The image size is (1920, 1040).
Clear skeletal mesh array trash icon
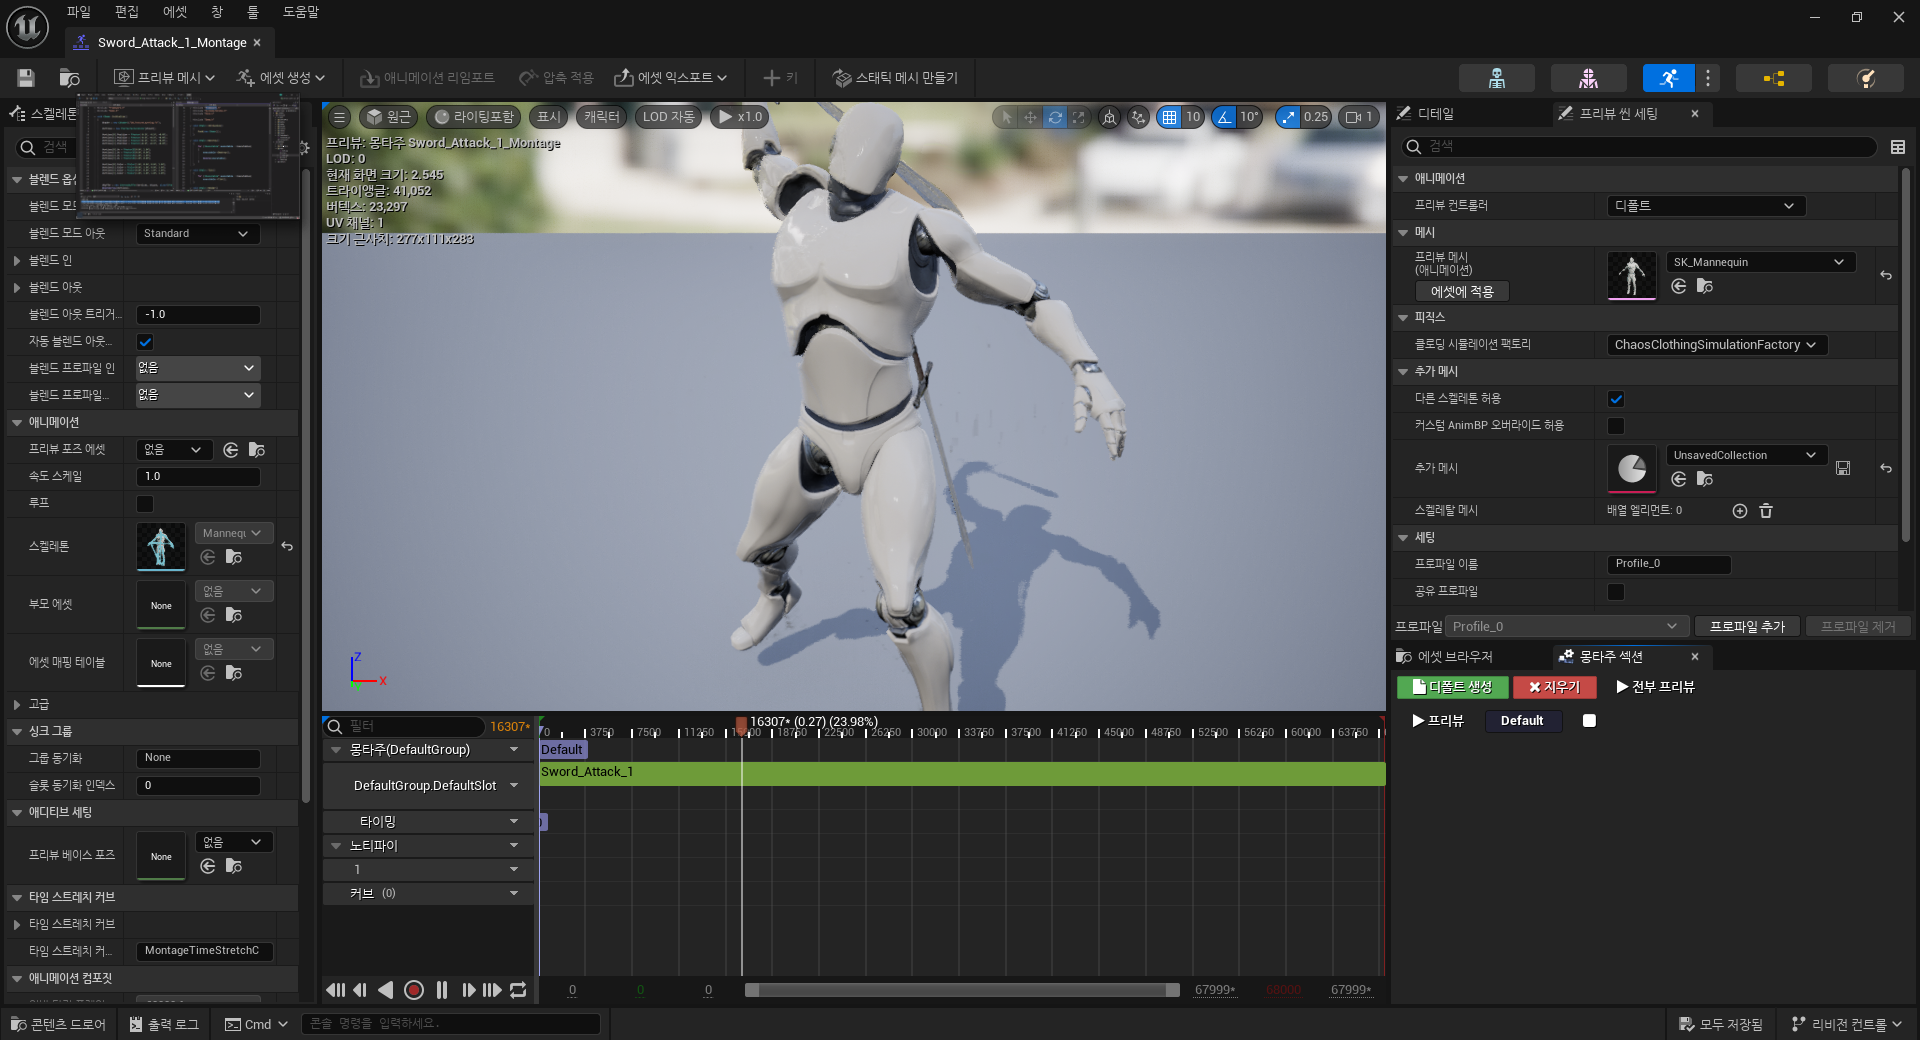coord(1766,511)
